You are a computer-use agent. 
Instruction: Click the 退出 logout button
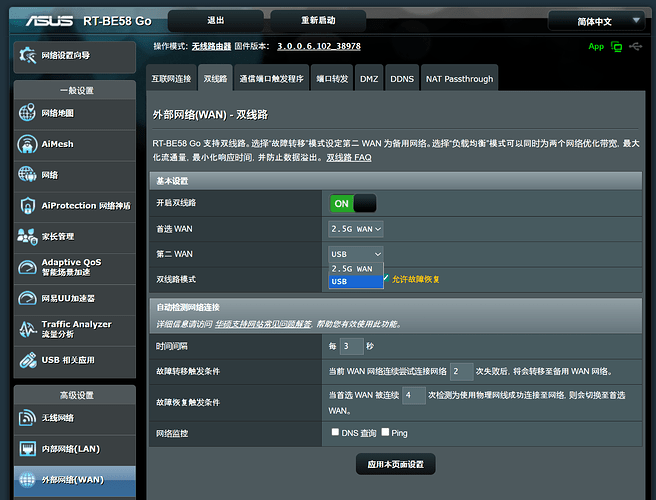[216, 21]
